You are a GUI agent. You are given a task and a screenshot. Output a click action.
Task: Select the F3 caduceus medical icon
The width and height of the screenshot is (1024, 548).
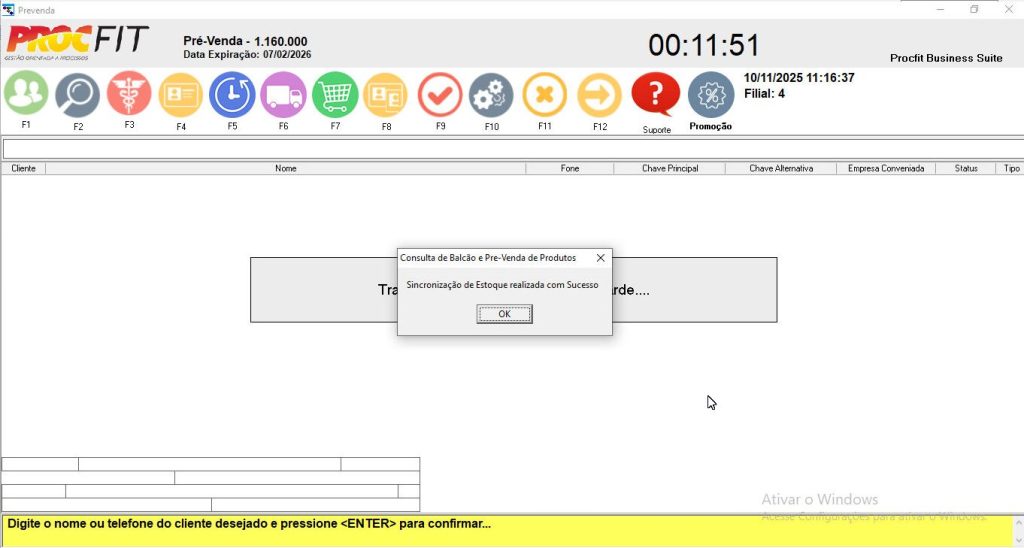pos(129,95)
